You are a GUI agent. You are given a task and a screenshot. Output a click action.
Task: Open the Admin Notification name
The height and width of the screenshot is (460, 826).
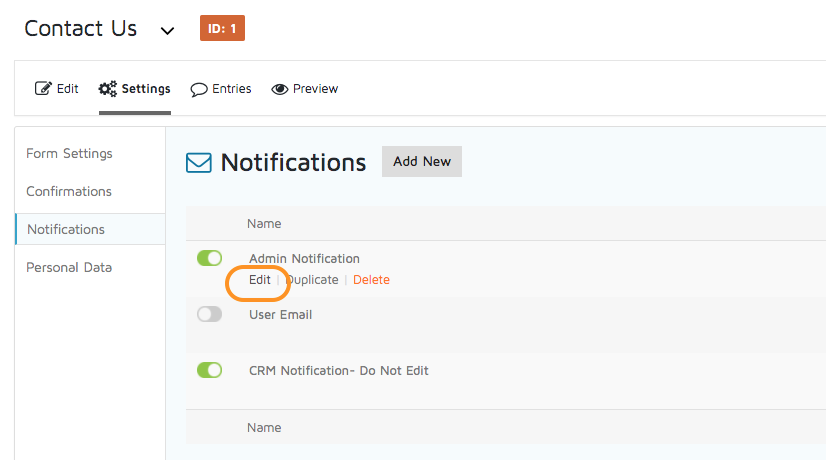pyautogui.click(x=304, y=259)
